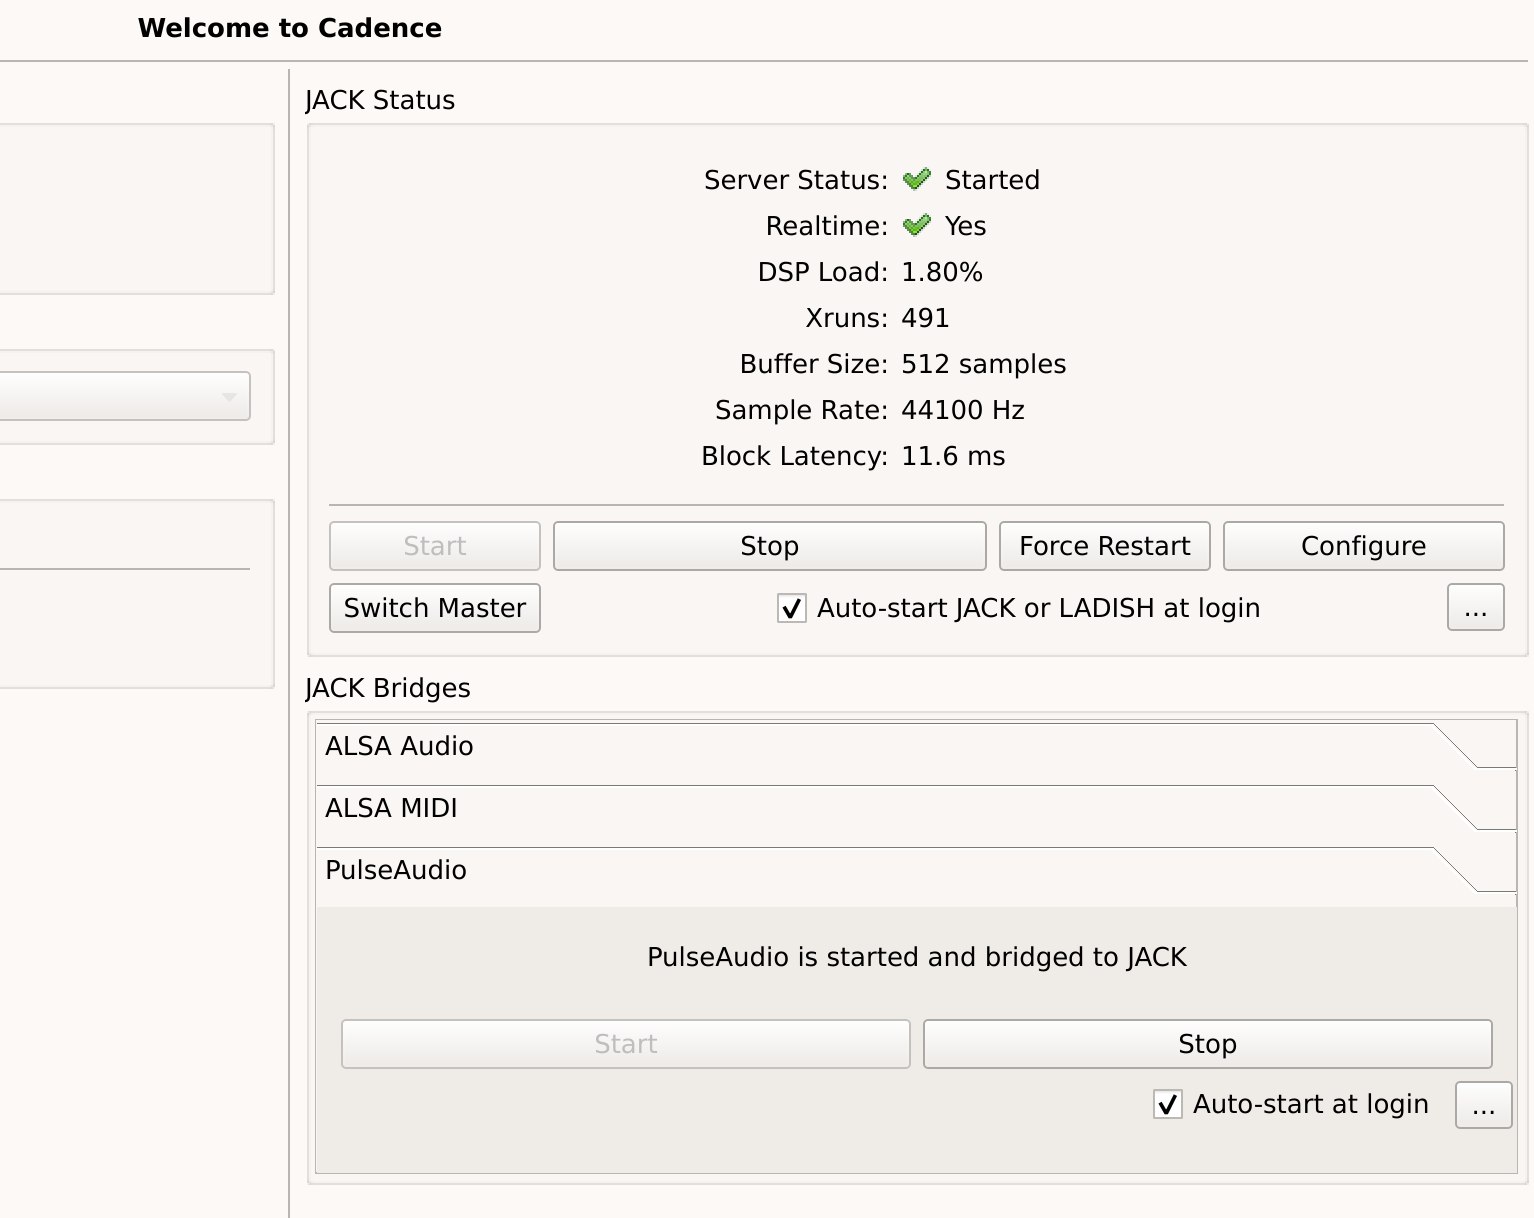Click the green Realtime checkmark icon
Image resolution: width=1534 pixels, height=1218 pixels.
pos(916,225)
